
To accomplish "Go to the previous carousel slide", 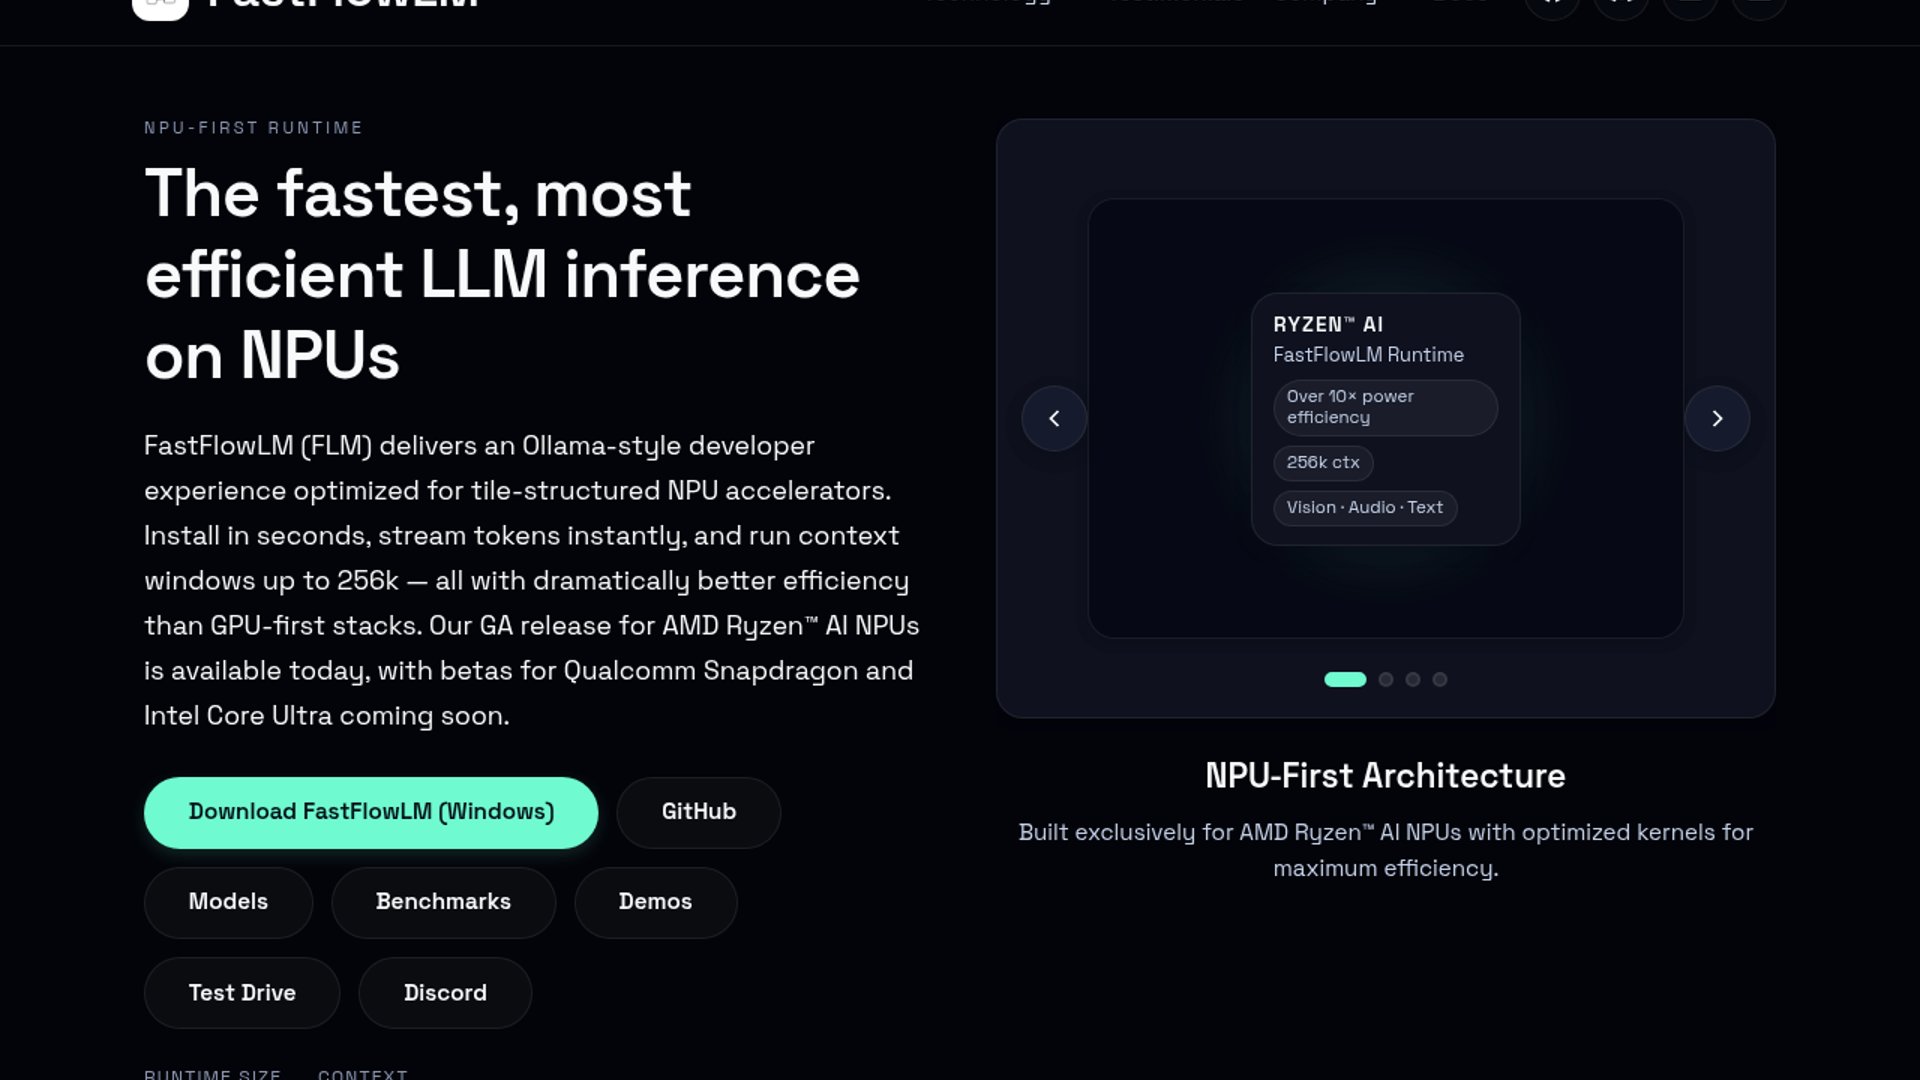I will click(x=1054, y=418).
